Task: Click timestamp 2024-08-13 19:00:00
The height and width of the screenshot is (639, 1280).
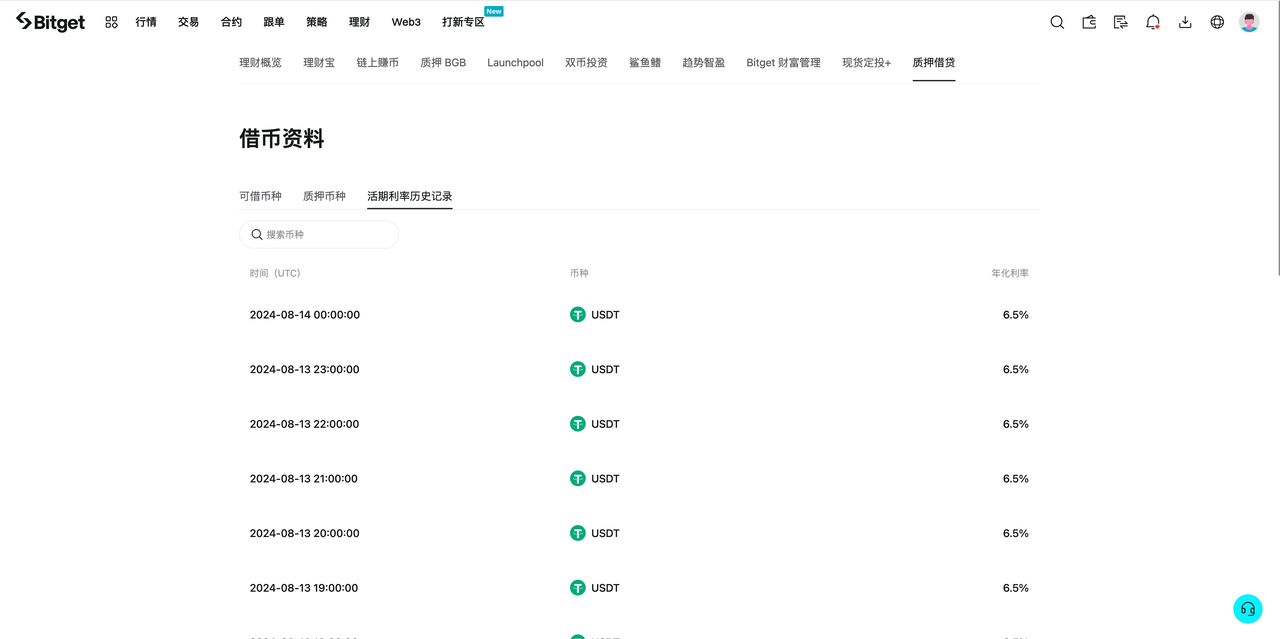Action: [304, 588]
